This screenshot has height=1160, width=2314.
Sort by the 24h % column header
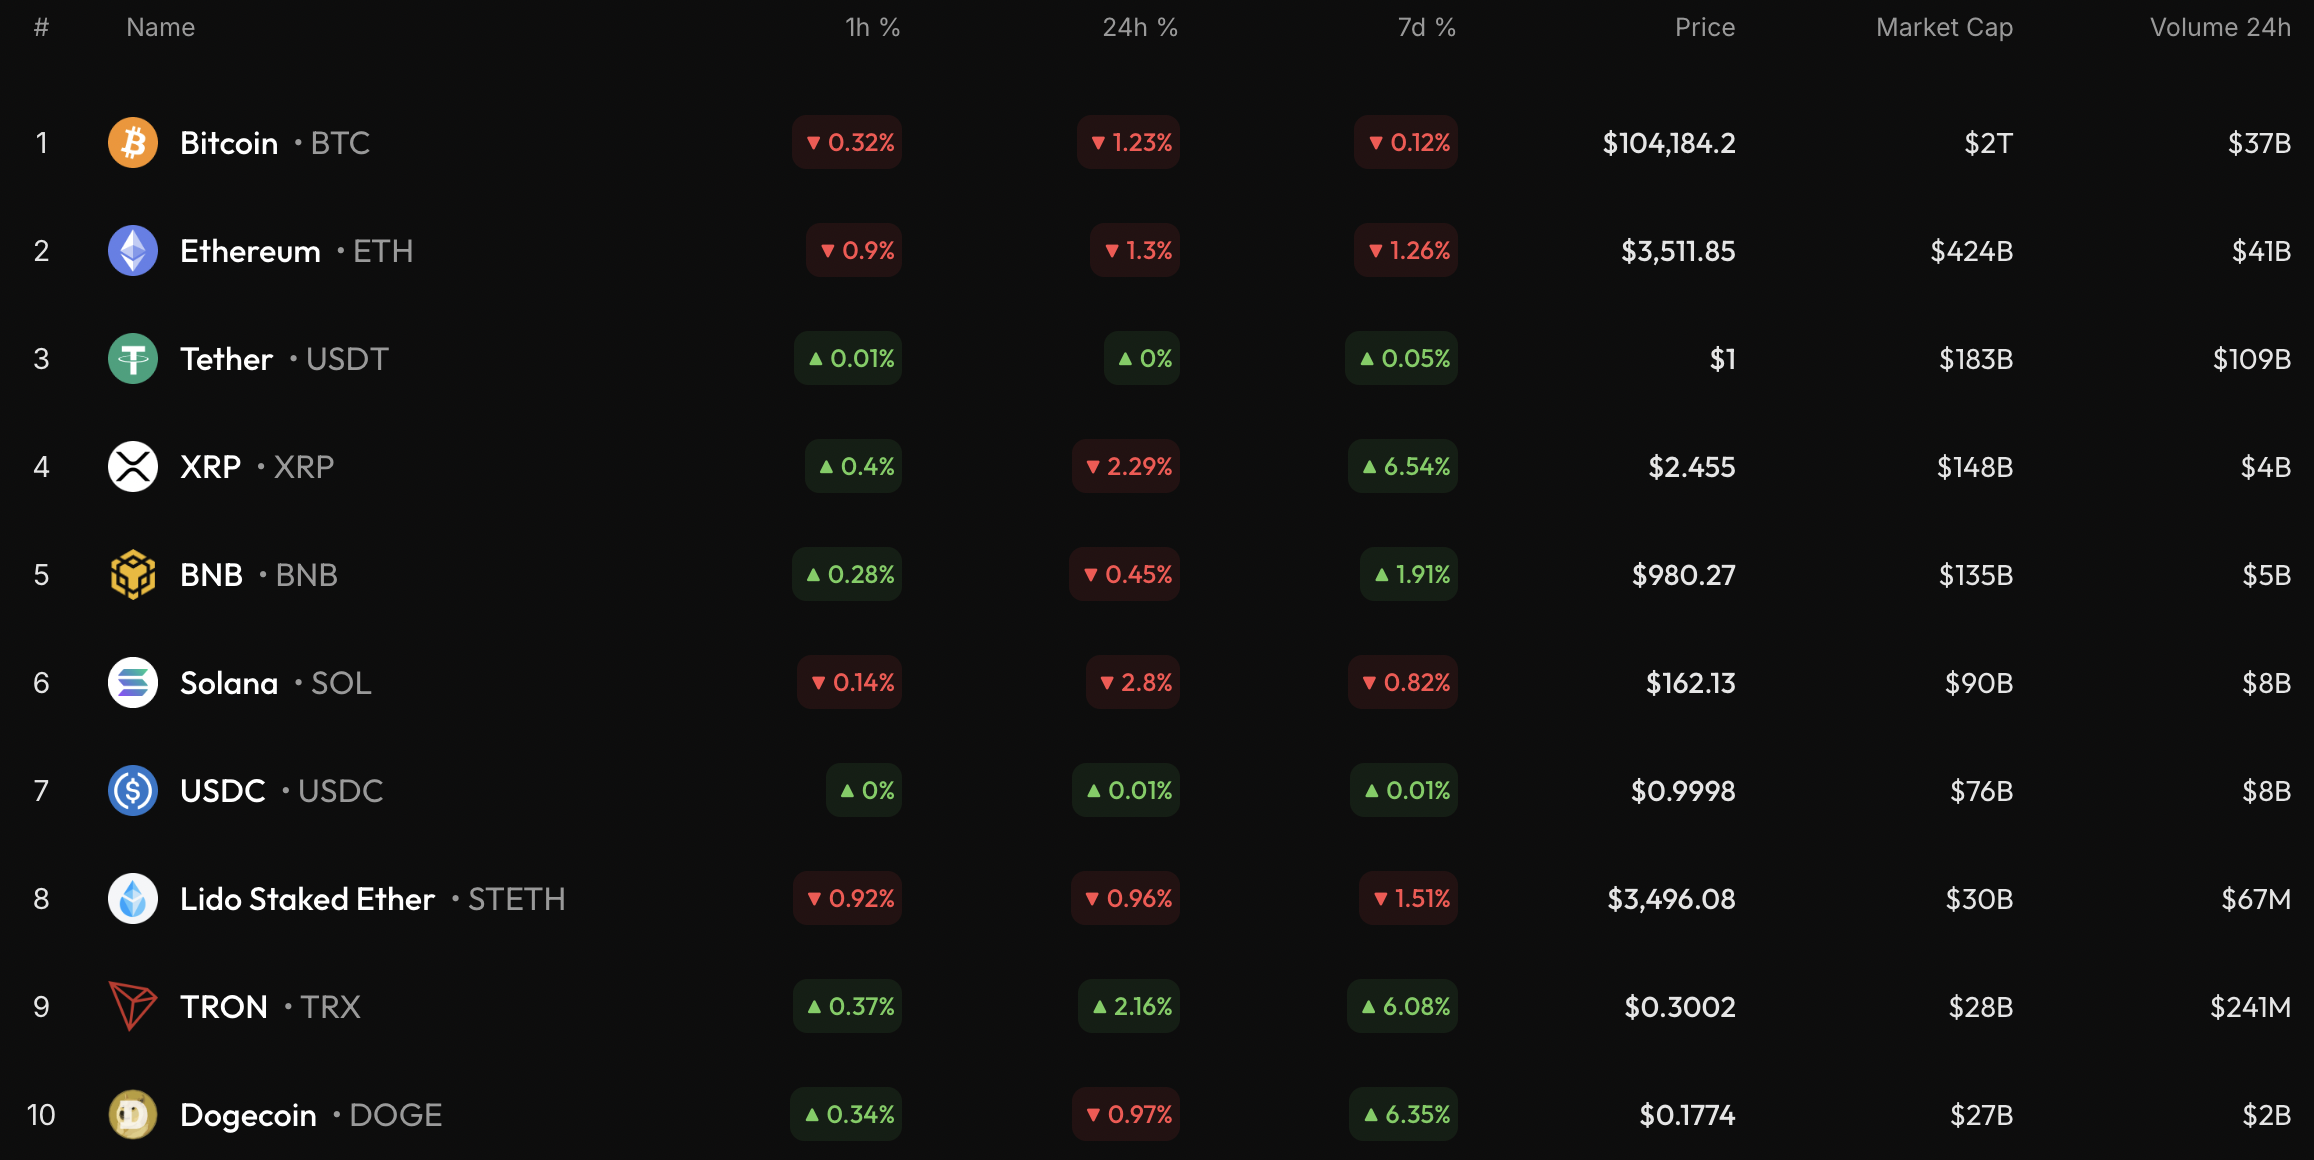[1139, 28]
